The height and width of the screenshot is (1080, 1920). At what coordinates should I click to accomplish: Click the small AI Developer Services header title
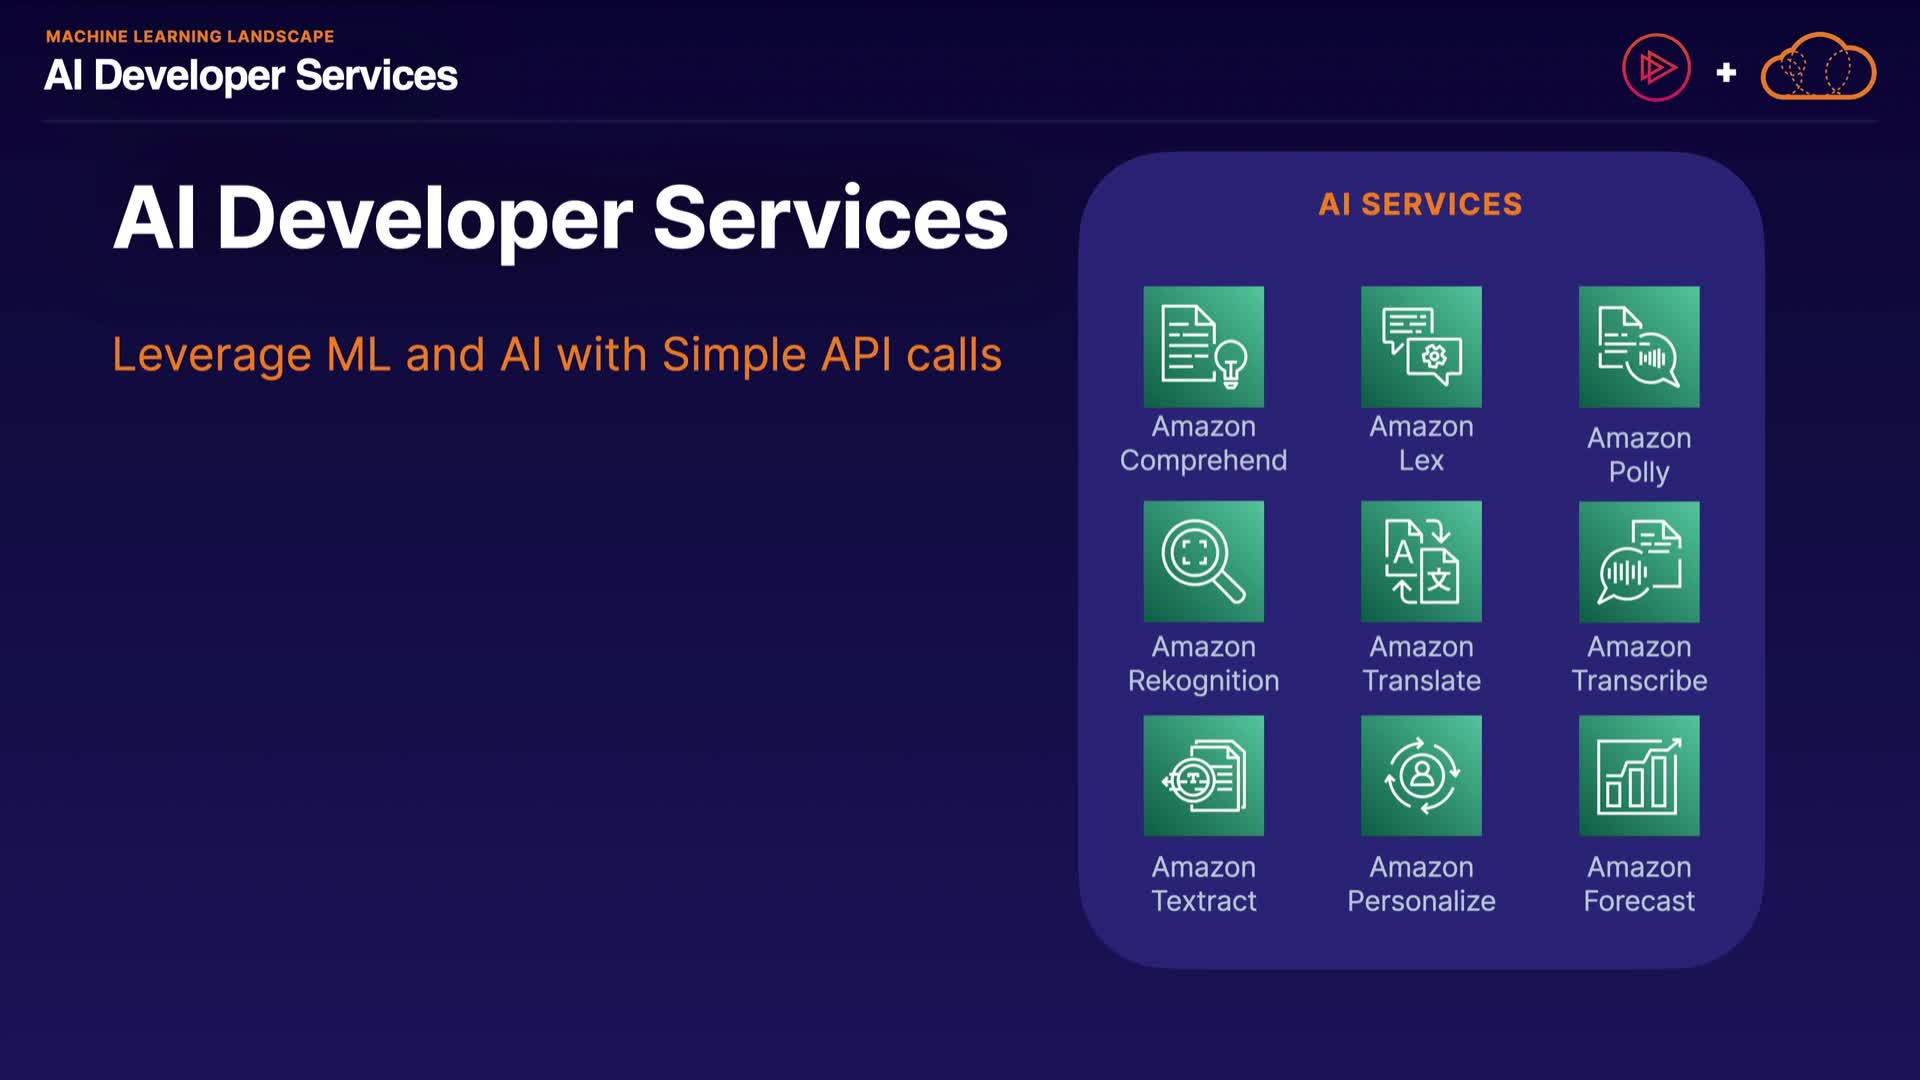point(250,76)
